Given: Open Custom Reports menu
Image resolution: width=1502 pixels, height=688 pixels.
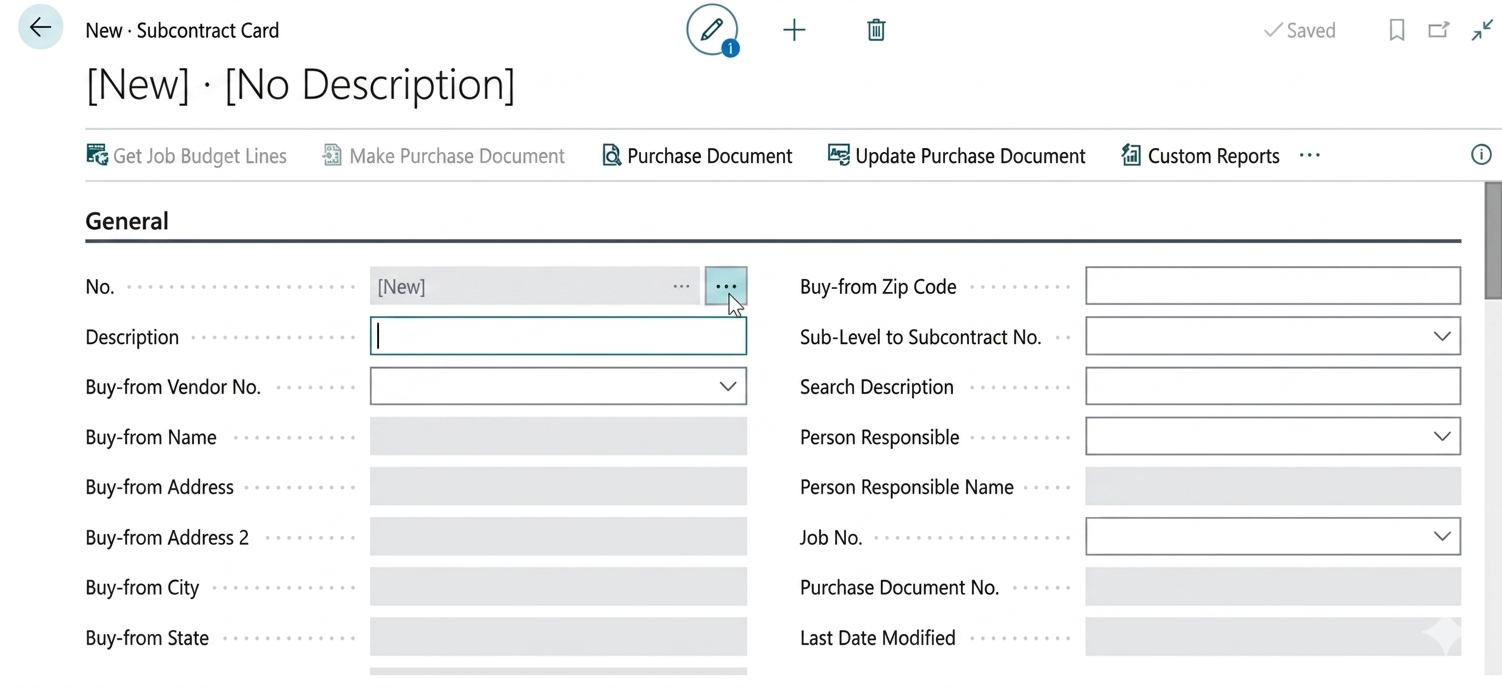Looking at the screenshot, I should pos(1200,156).
